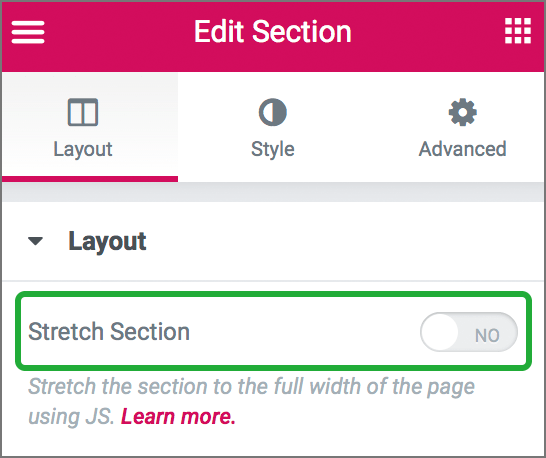The width and height of the screenshot is (546, 458).
Task: Click the pink underline beneath the Layout tab
Action: (x=90, y=179)
